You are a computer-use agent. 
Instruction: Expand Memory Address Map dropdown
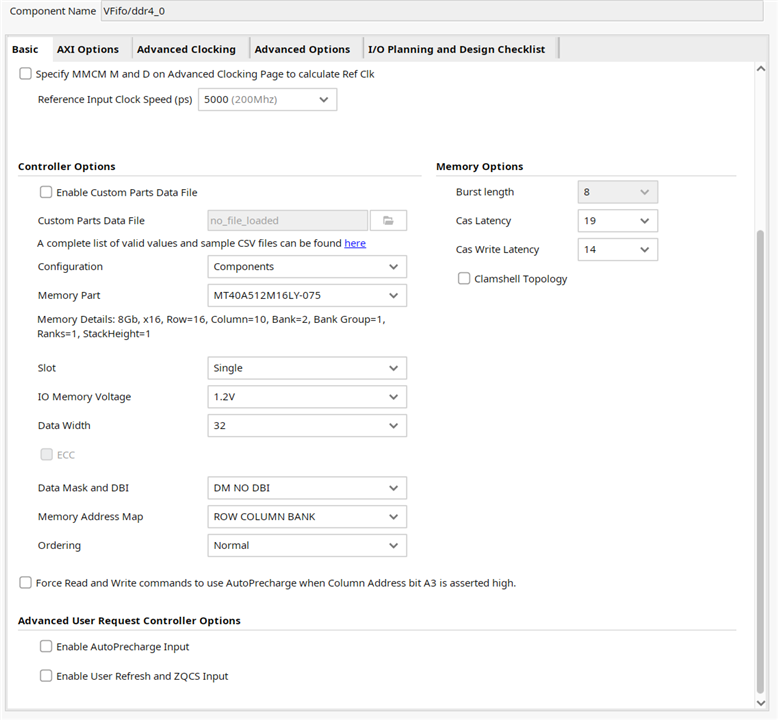coord(307,517)
